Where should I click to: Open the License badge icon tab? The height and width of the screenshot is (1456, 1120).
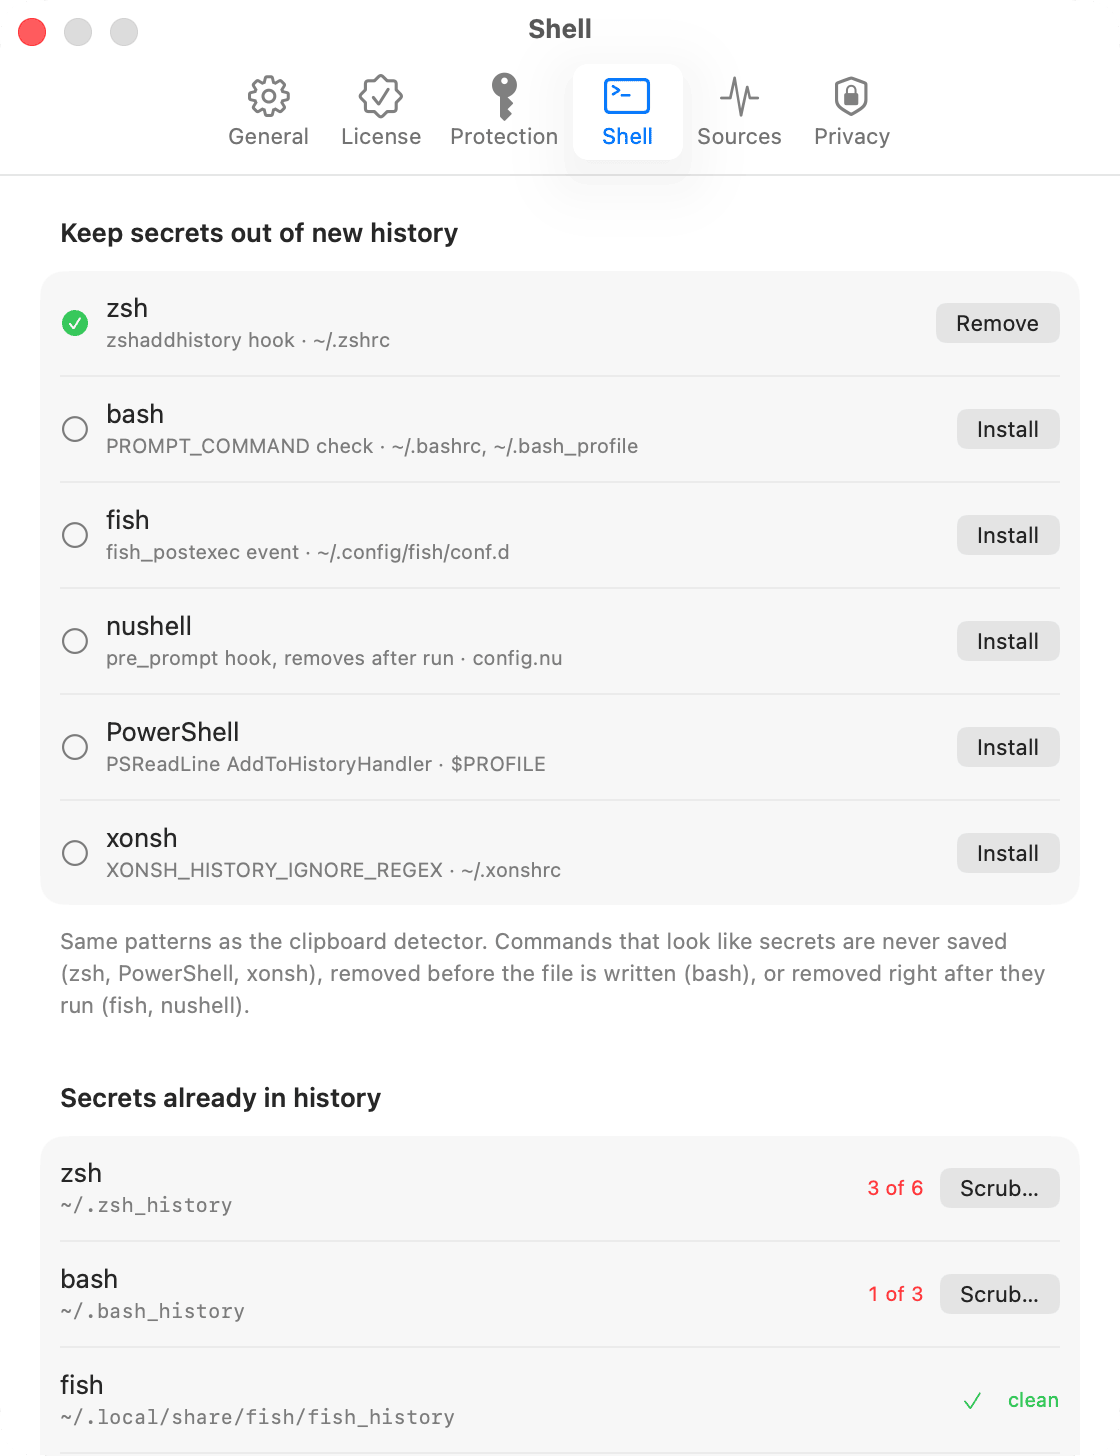pyautogui.click(x=381, y=112)
